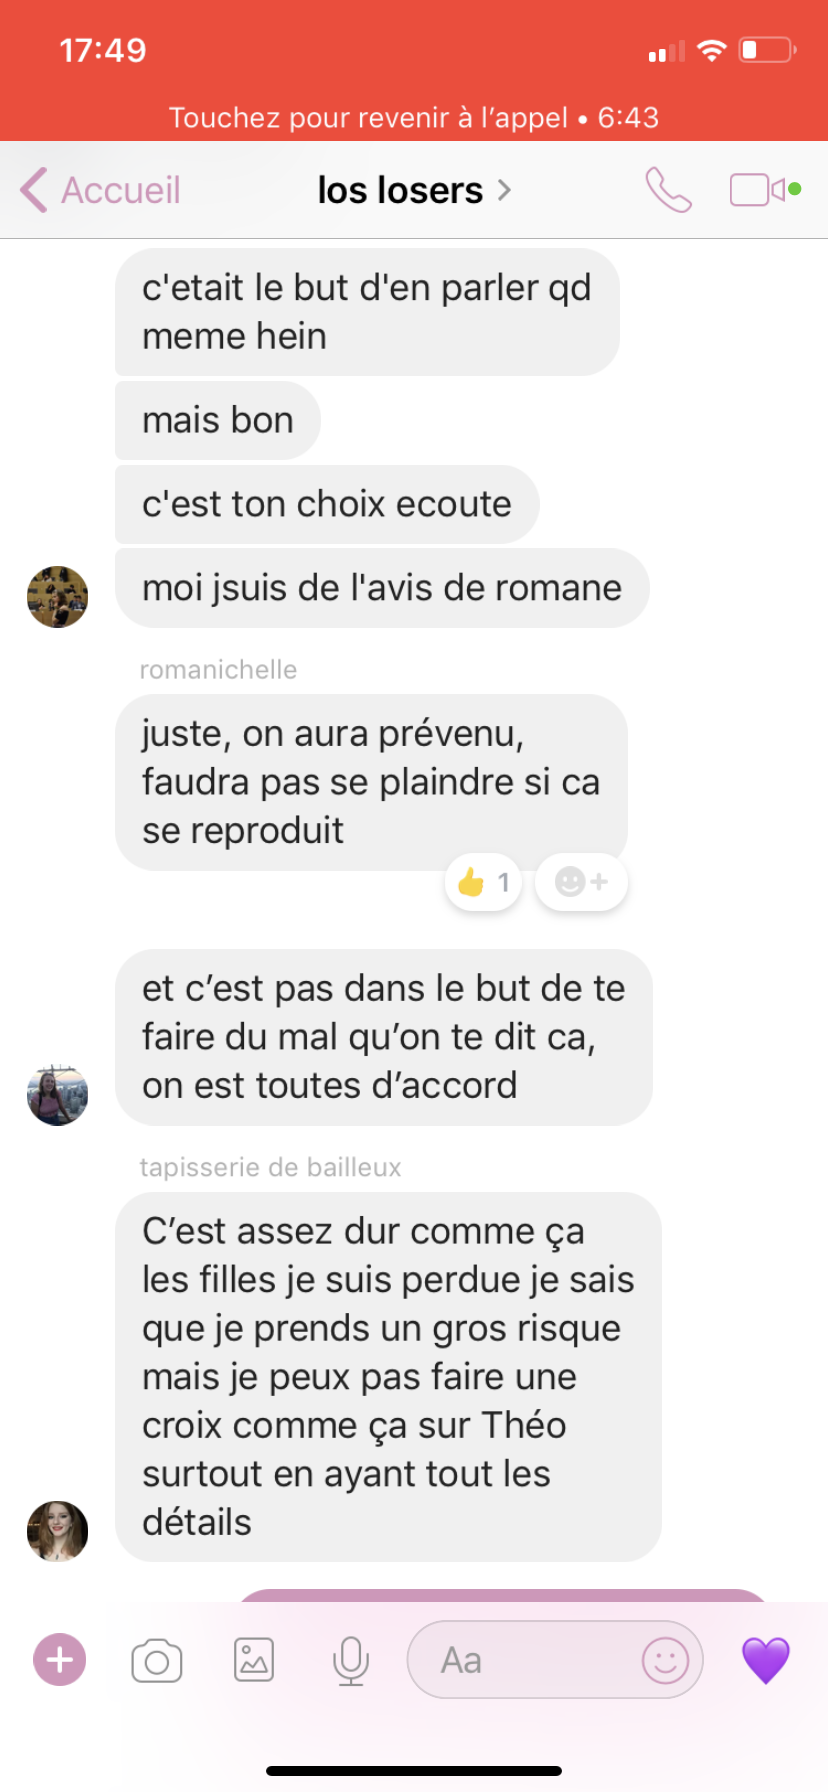Add a reaction with smiley plus icon
828x1792 pixels.
(x=581, y=882)
